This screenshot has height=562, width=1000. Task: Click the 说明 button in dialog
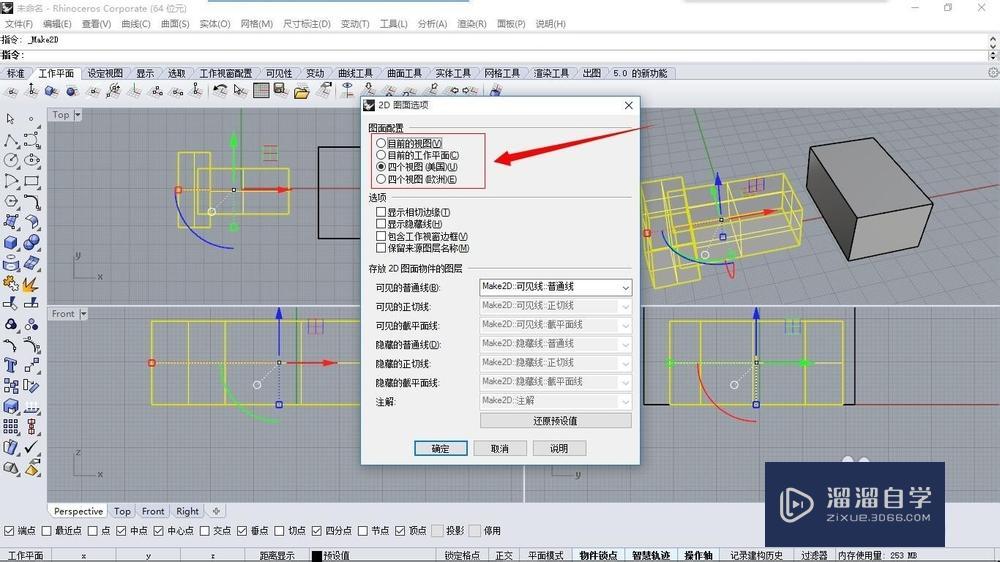(x=559, y=448)
